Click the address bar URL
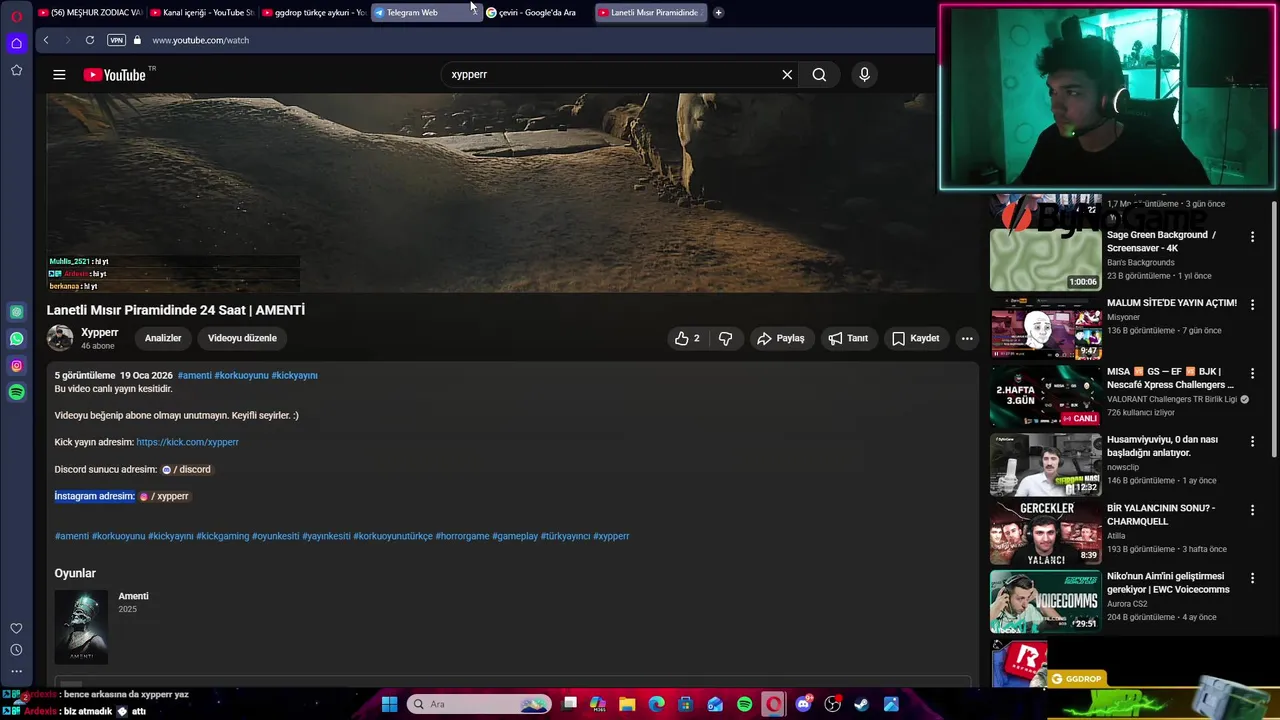Image resolution: width=1280 pixels, height=720 pixels. coord(201,40)
